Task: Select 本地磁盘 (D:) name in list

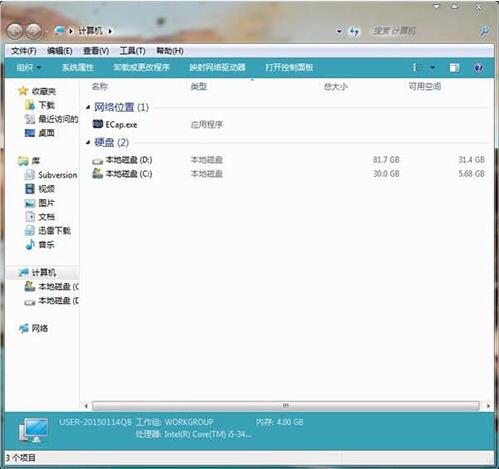Action: (x=129, y=160)
